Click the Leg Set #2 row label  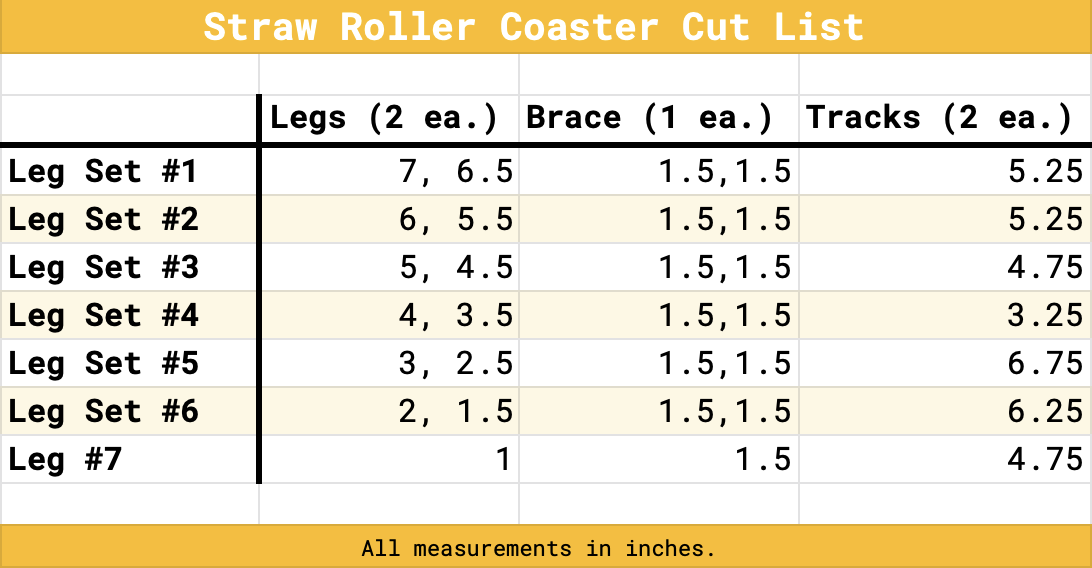click(103, 220)
